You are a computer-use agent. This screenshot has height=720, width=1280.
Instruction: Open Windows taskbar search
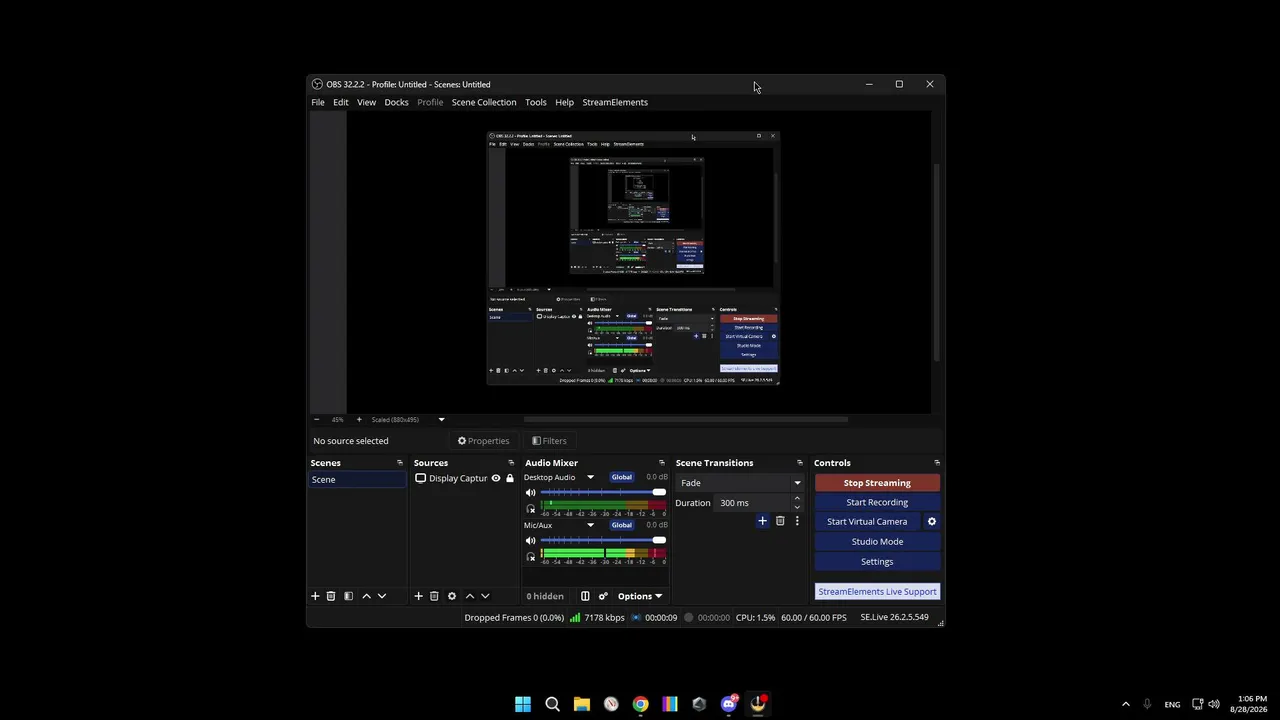click(x=552, y=704)
